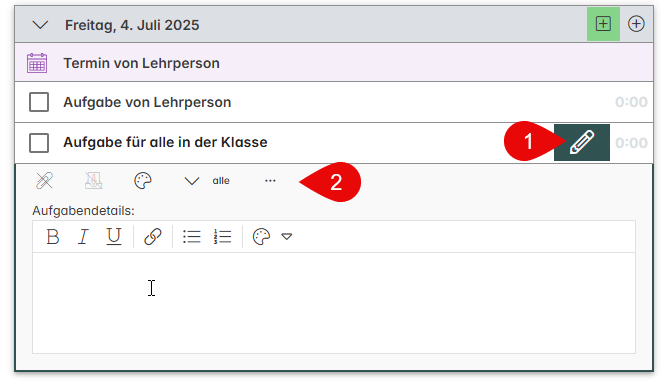Apply bold formatting in Aufgabendetails

pyautogui.click(x=53, y=236)
